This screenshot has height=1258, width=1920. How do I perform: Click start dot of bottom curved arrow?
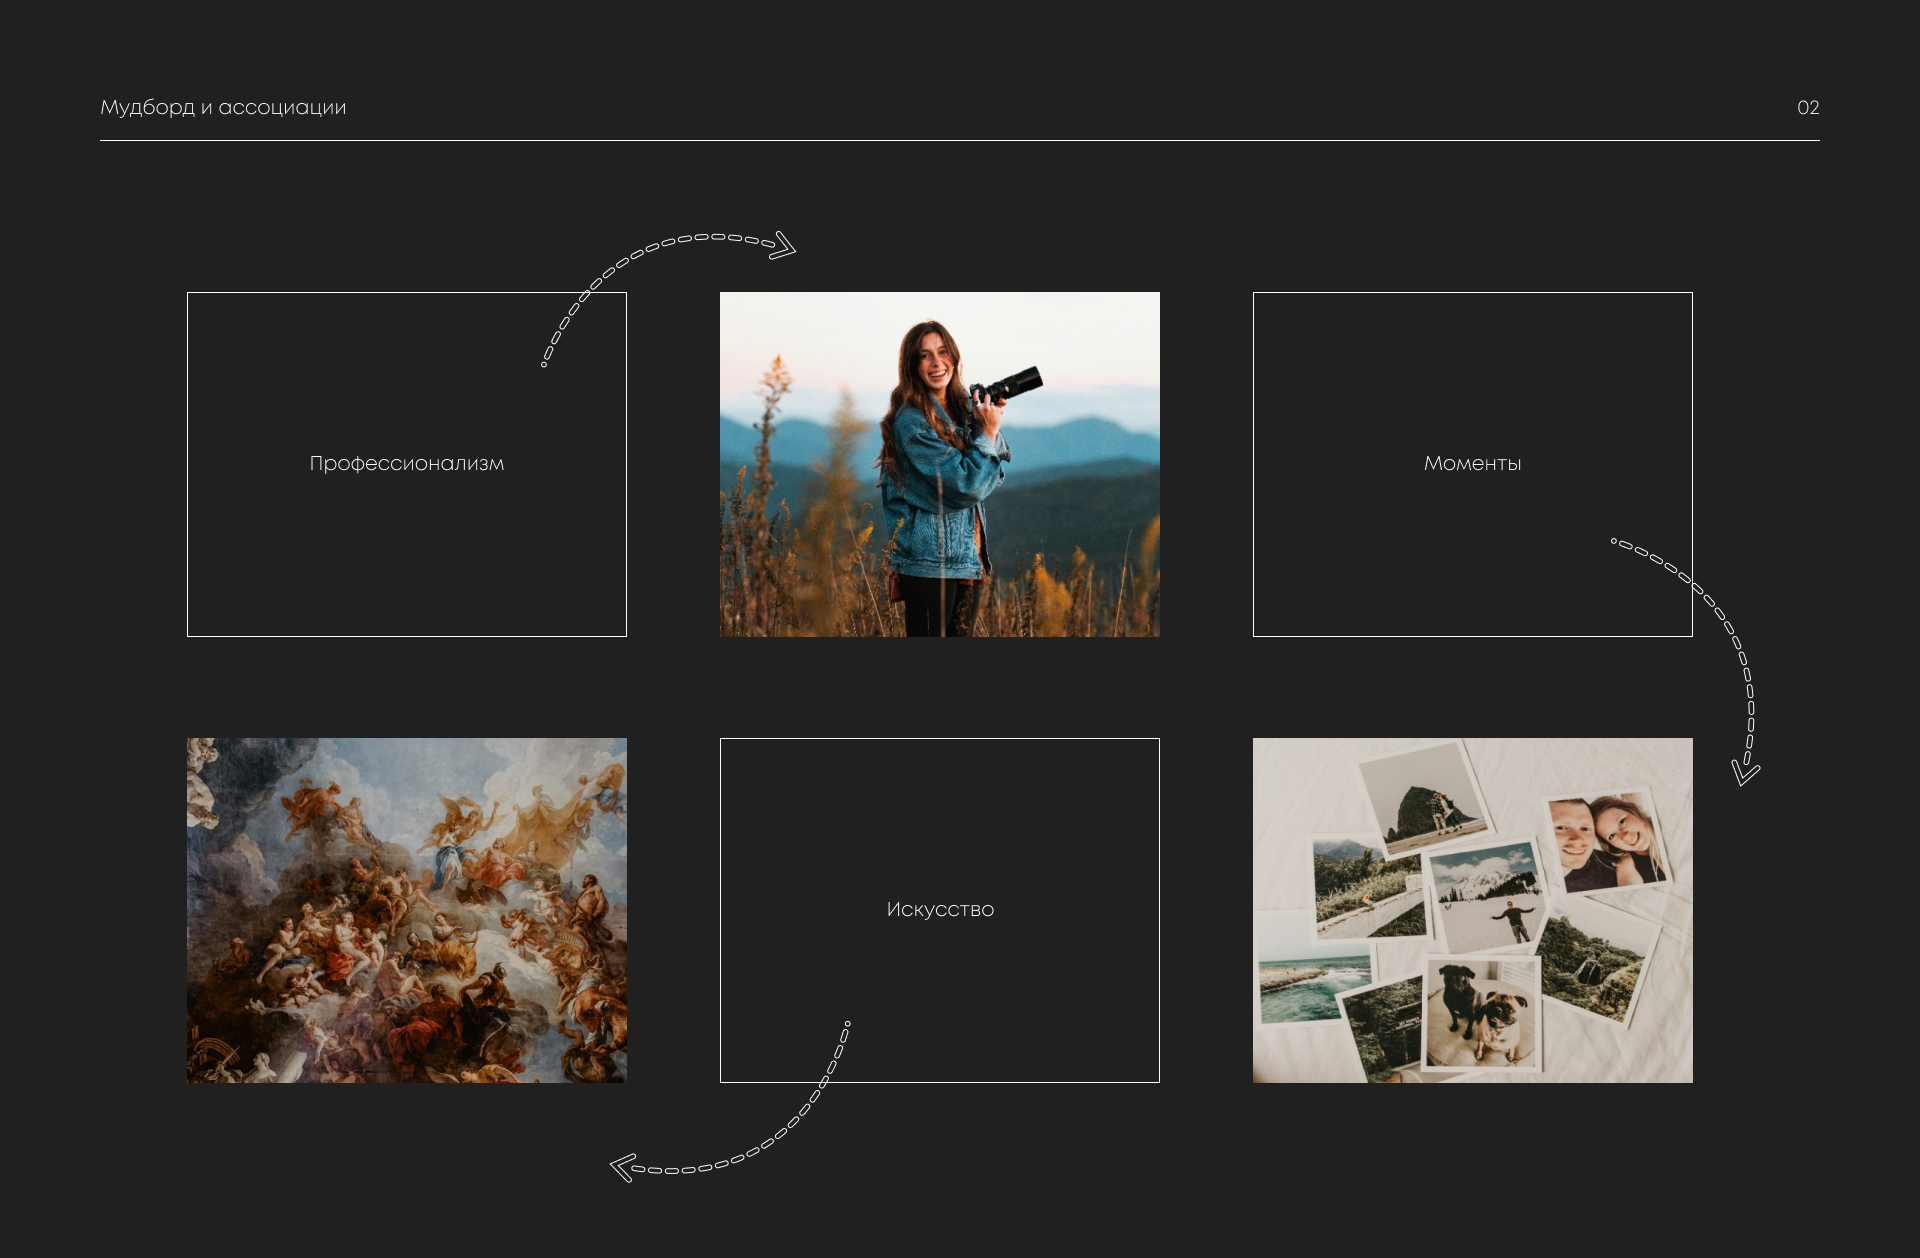tap(847, 1024)
